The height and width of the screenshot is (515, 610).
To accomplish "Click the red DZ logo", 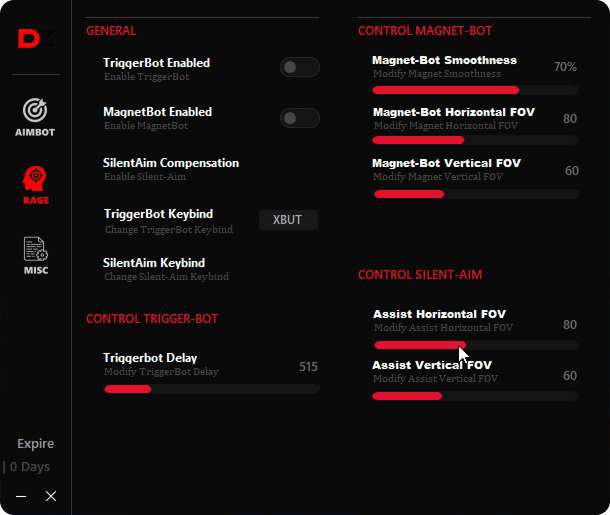I will click(36, 39).
